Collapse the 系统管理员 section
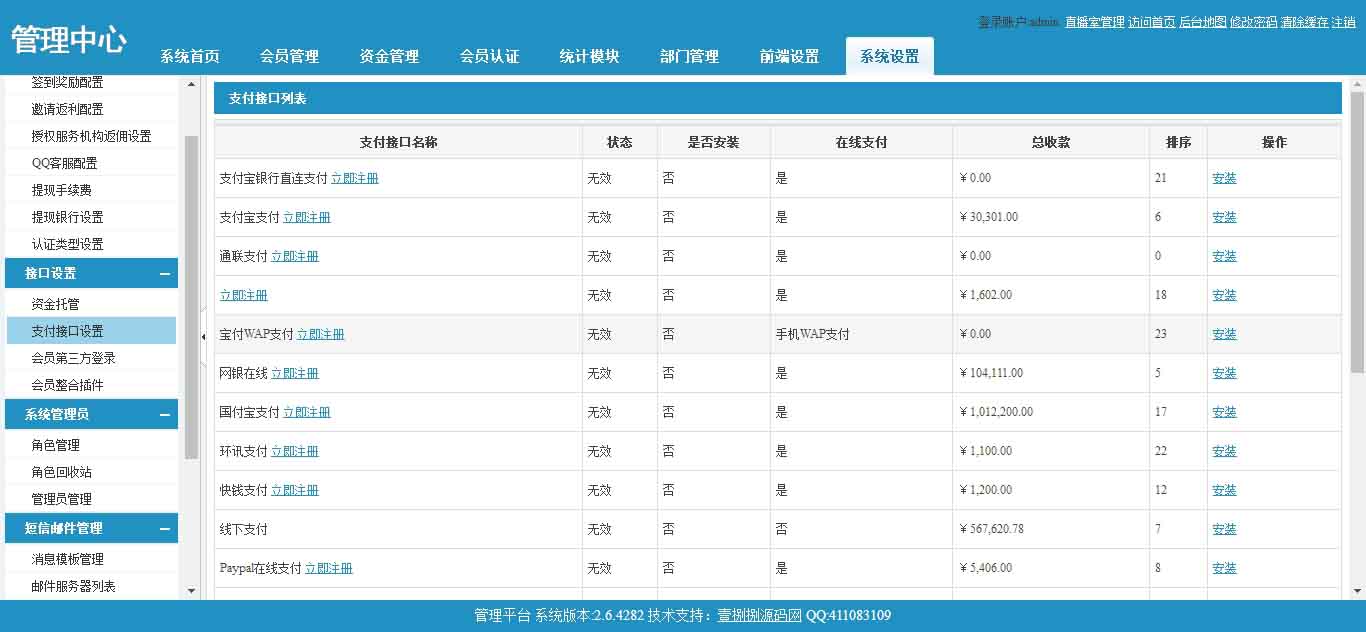The image size is (1366, 632). tap(164, 415)
